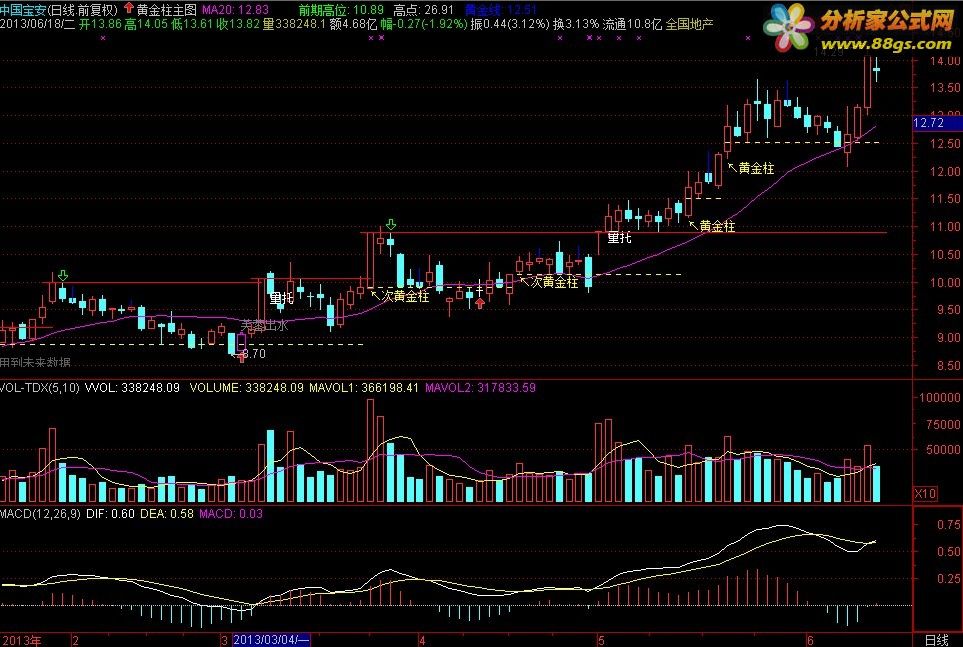963x647 pixels.
Task: Click the 次黄金柱 label in late March
Action: 405,296
